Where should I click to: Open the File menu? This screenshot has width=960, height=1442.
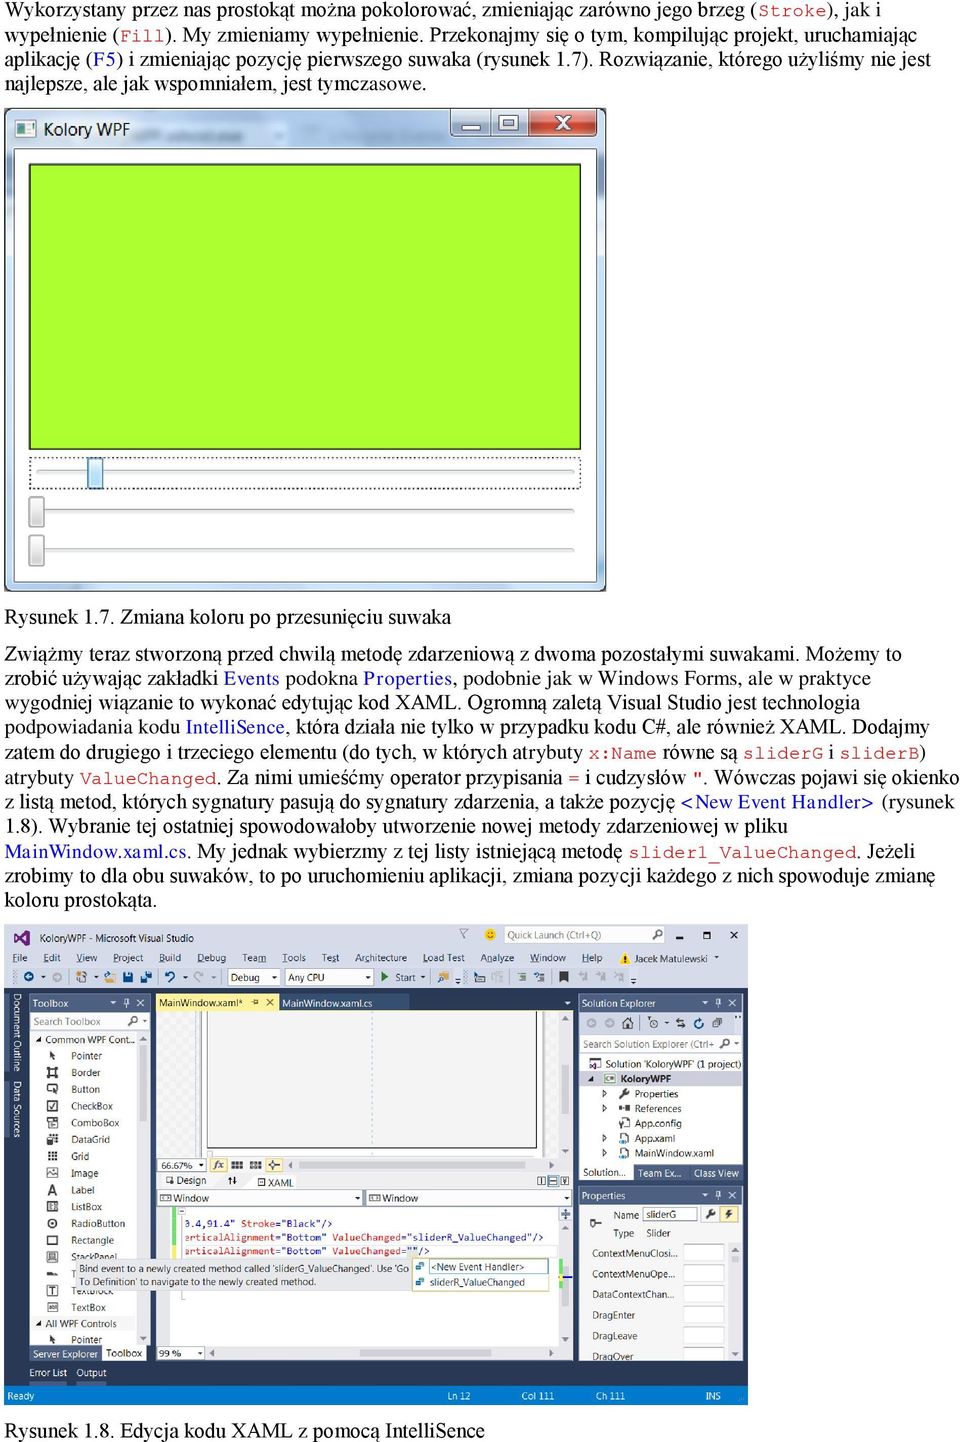[19, 958]
